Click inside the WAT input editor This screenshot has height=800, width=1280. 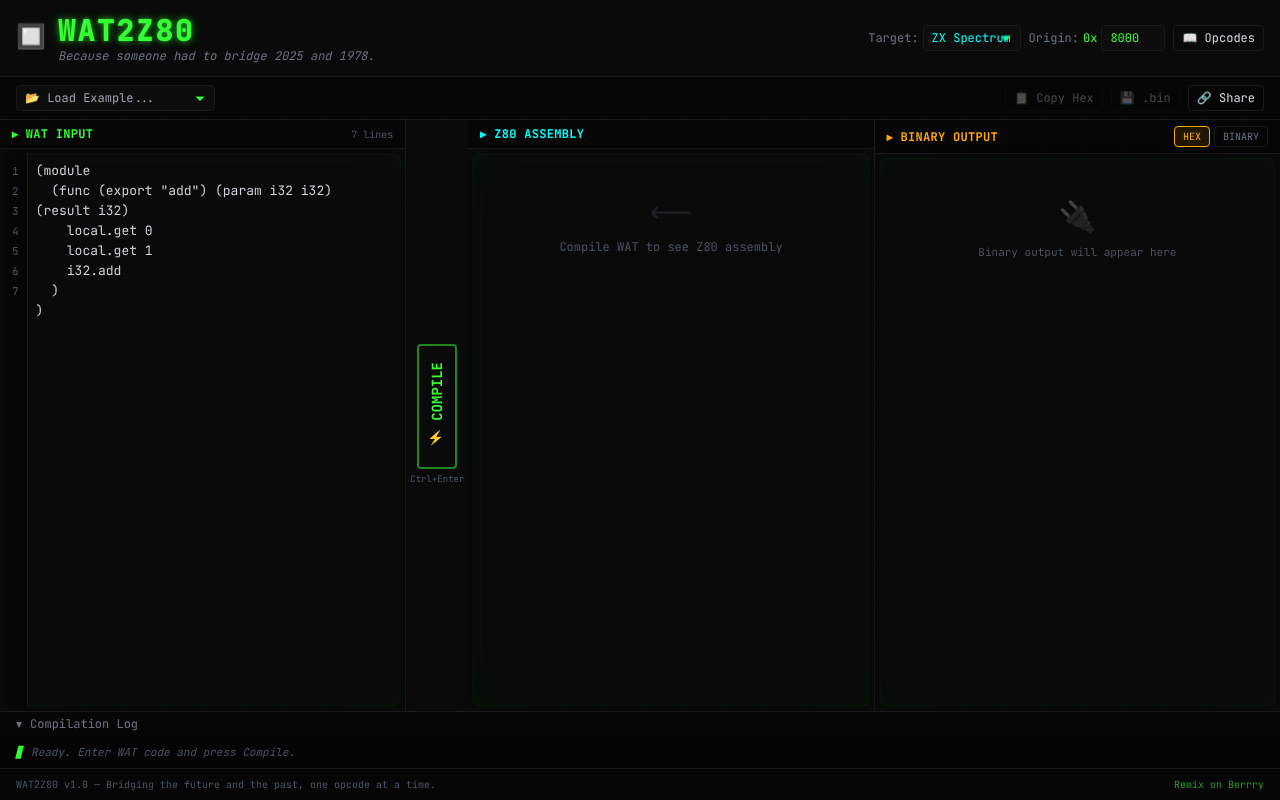[x=215, y=430]
